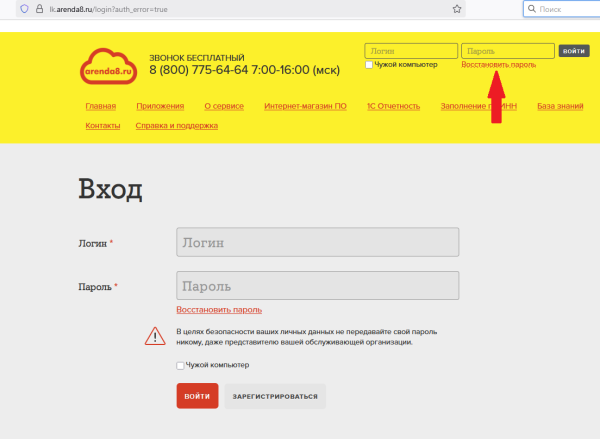Go to the 'Приложения' menu item
The height and width of the screenshot is (439, 600).
click(160, 106)
